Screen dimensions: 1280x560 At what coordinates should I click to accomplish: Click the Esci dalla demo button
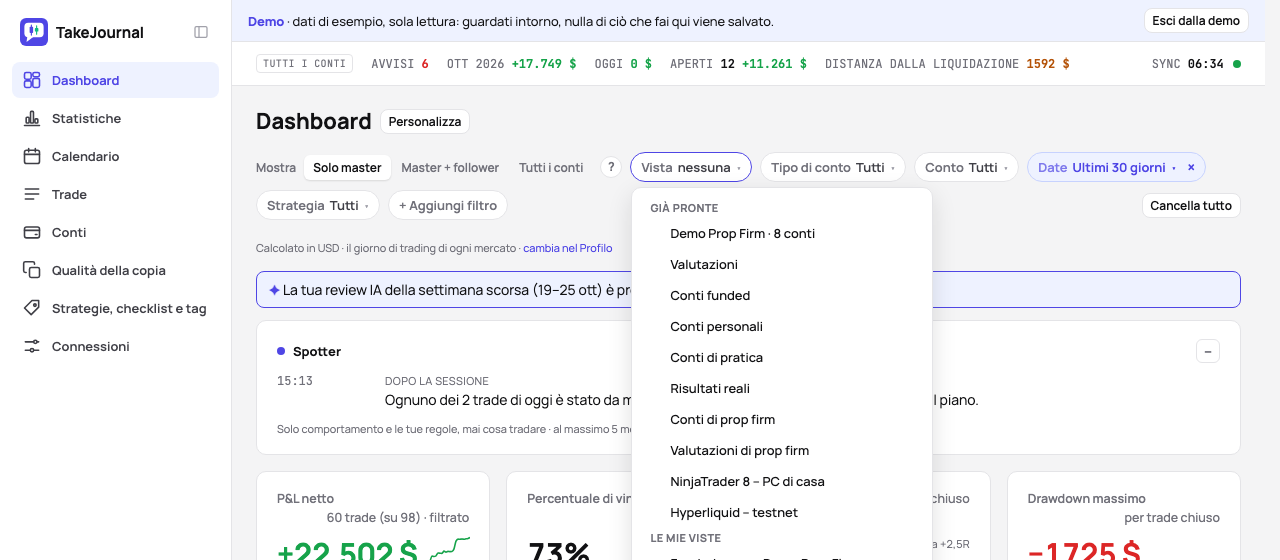(x=1196, y=21)
